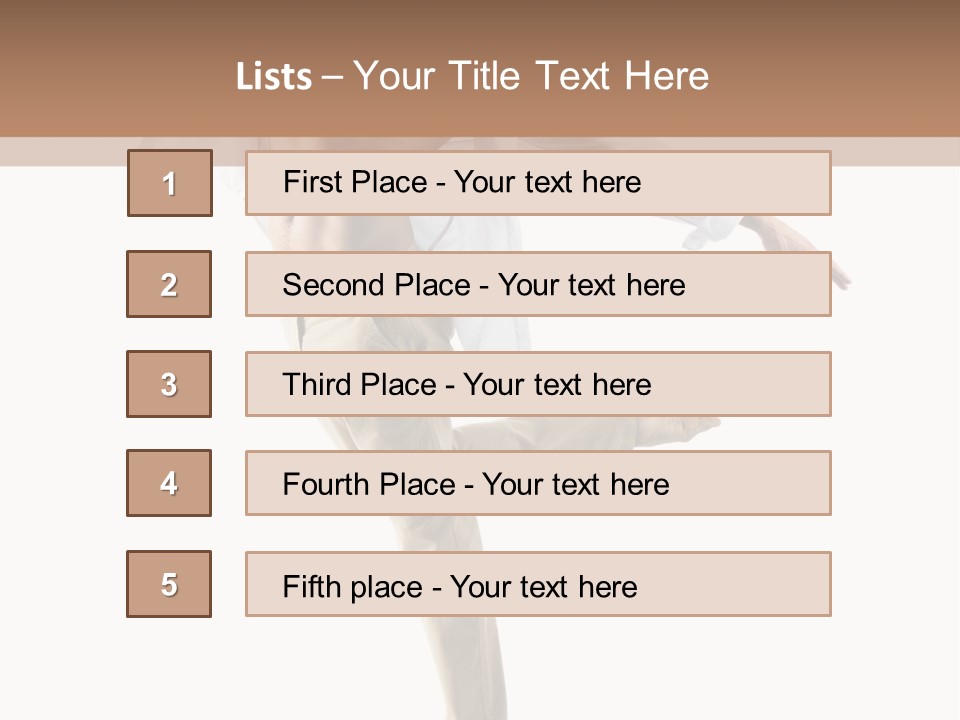The width and height of the screenshot is (960, 720).
Task: Select the number 2 box
Action: coord(169,284)
